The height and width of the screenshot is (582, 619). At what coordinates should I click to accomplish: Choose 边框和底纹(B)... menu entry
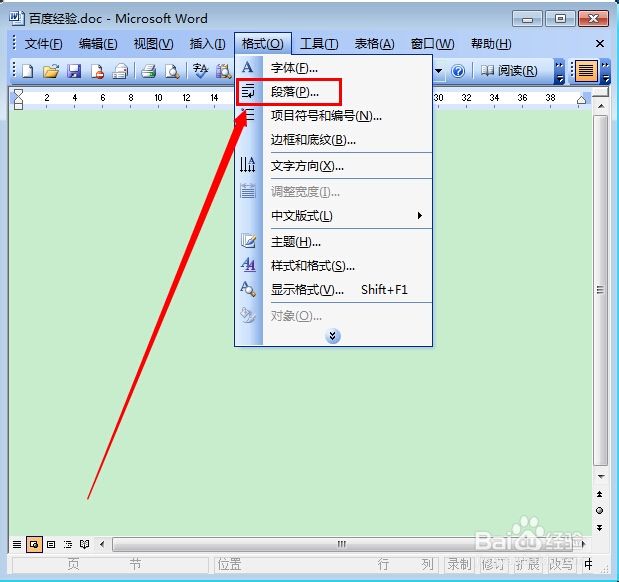click(x=334, y=140)
